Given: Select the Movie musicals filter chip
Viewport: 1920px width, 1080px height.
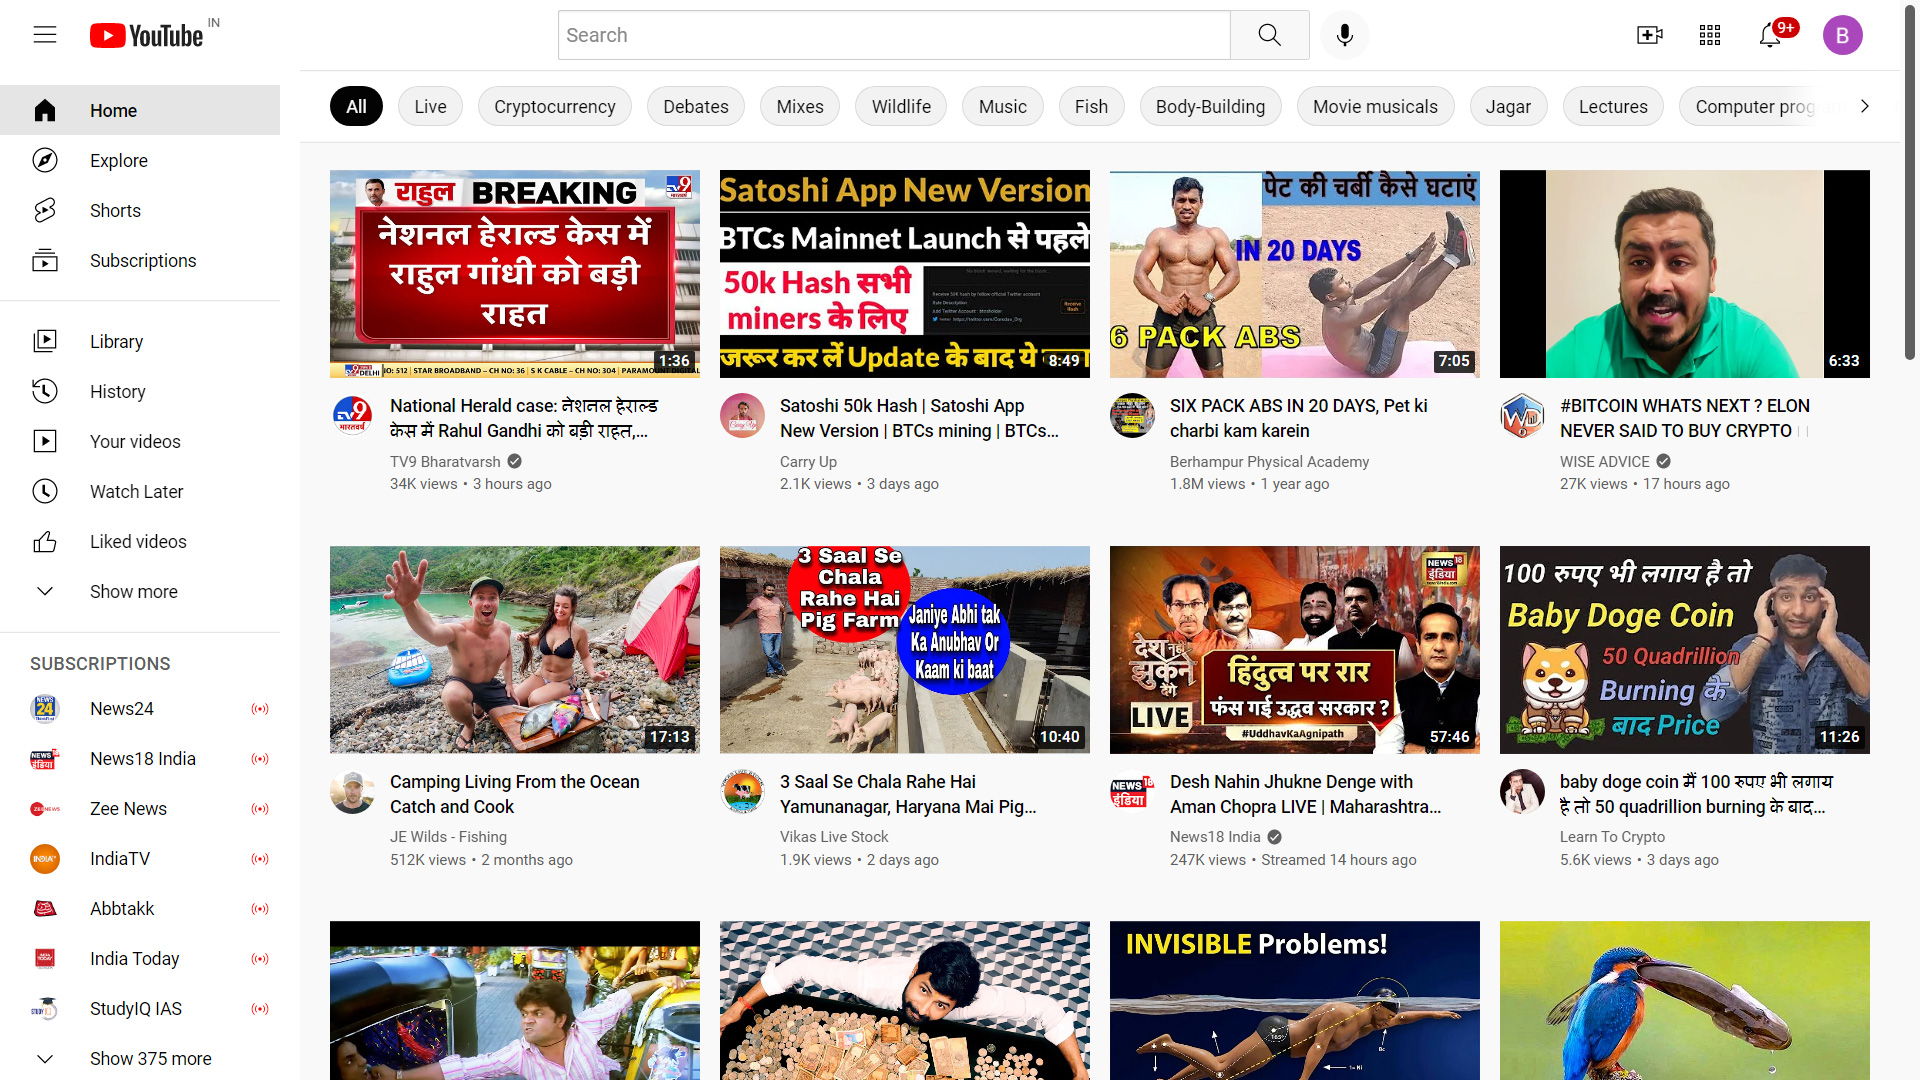Looking at the screenshot, I should (x=1375, y=106).
